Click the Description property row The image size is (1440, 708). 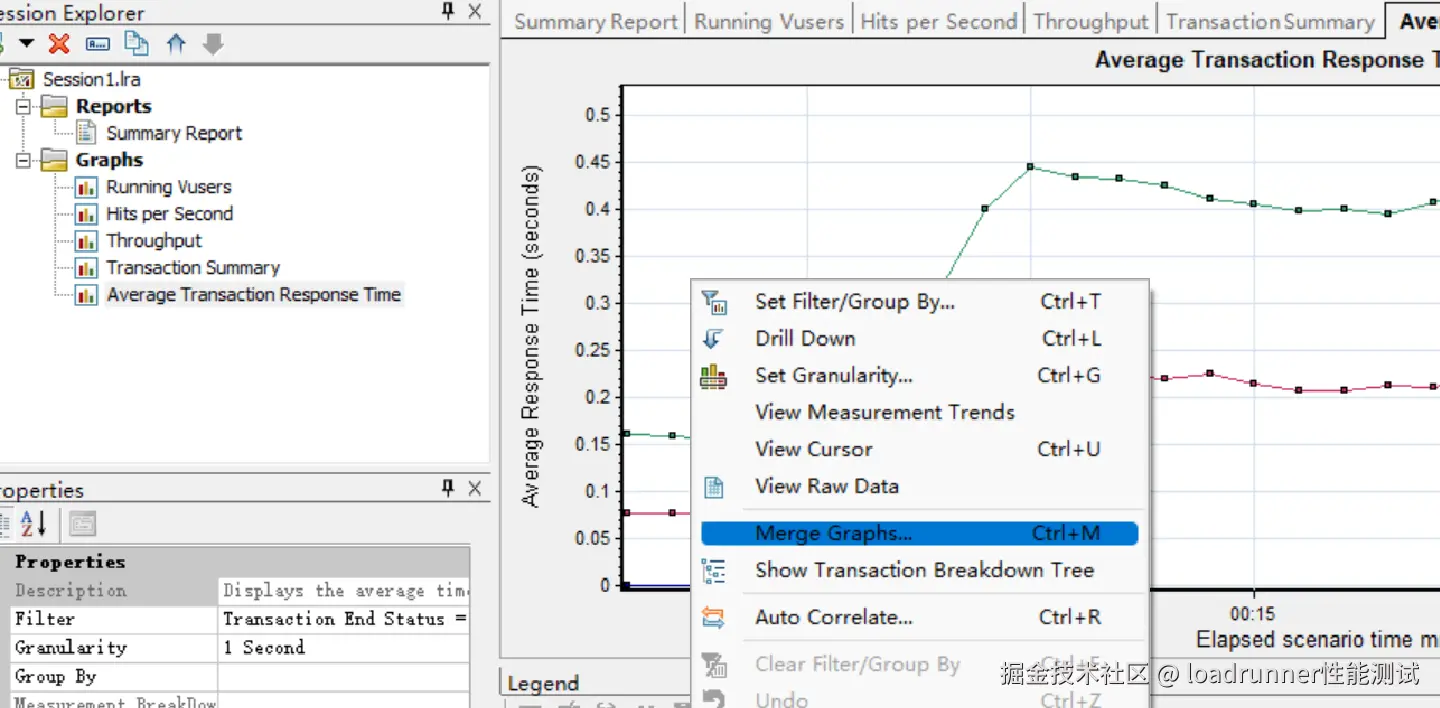point(240,590)
